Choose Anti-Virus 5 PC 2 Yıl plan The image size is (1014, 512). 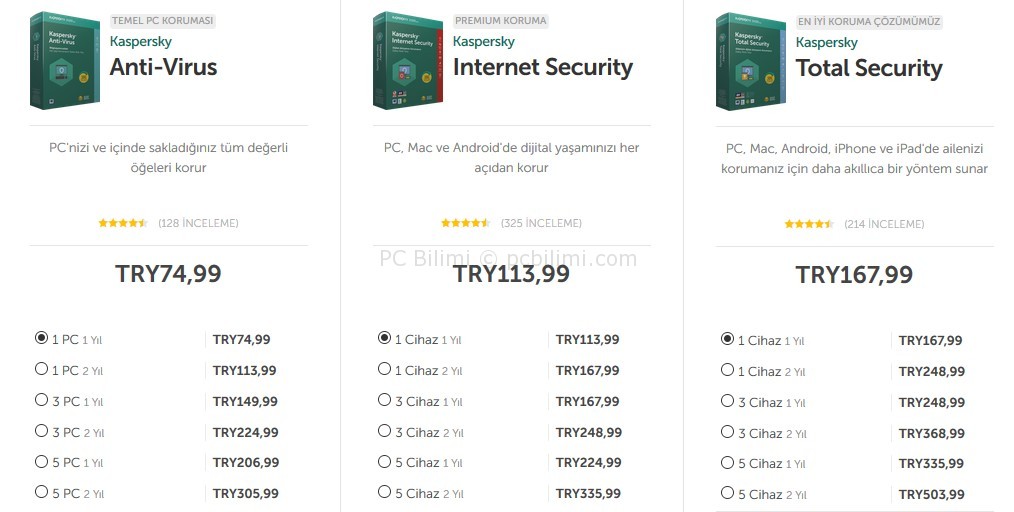(41, 492)
